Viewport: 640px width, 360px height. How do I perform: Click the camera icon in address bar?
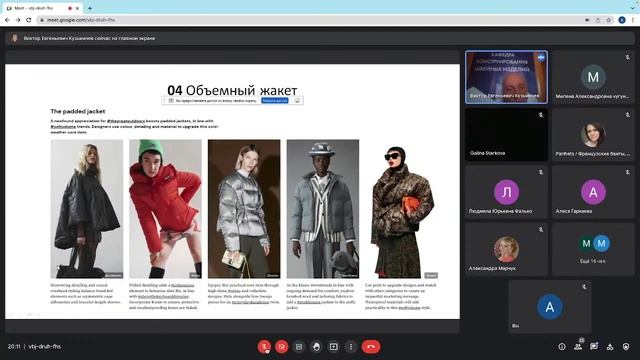point(587,20)
